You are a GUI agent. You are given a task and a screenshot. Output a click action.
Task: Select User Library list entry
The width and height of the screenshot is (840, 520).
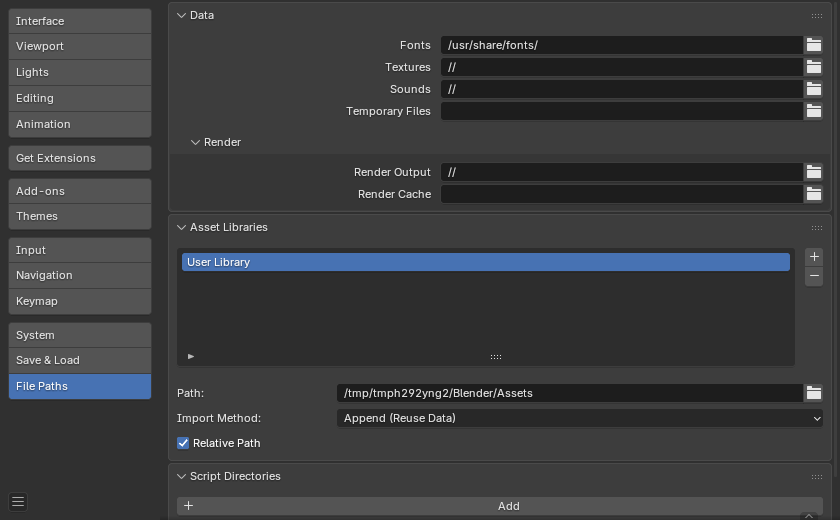[486, 262]
